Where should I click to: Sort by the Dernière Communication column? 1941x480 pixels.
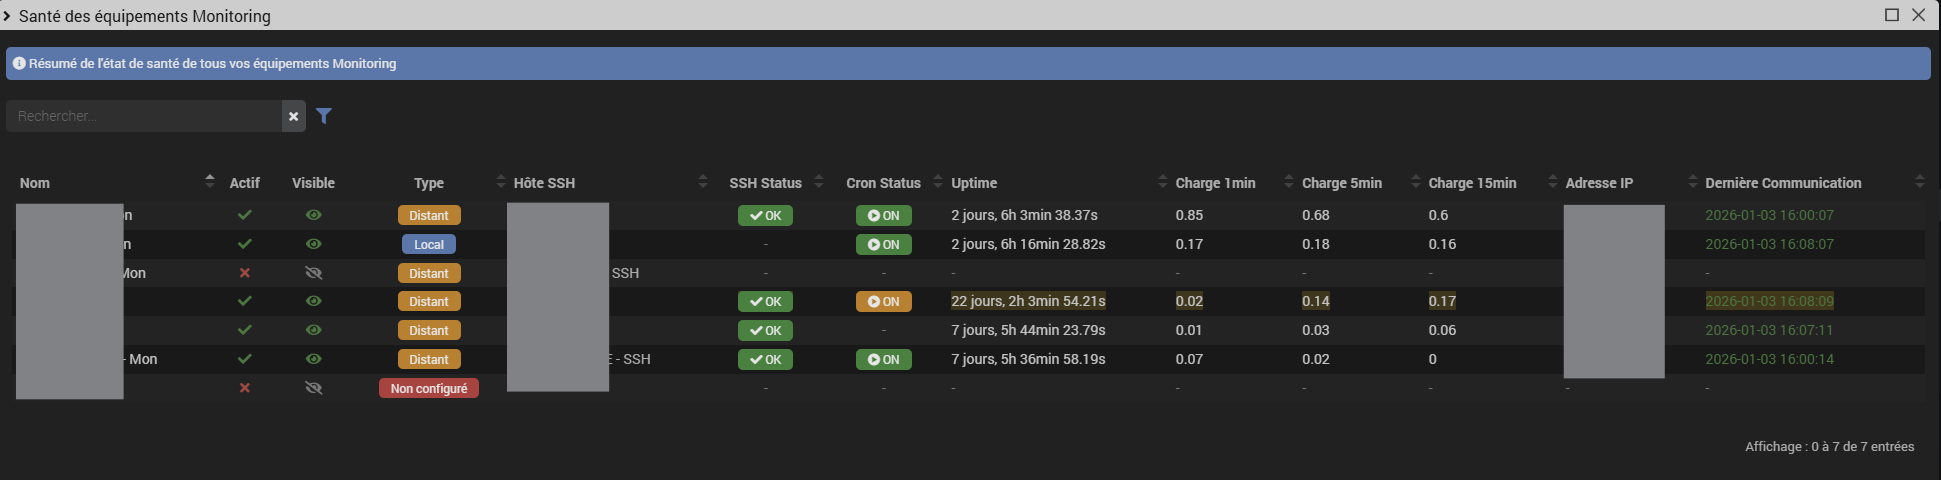point(1782,183)
